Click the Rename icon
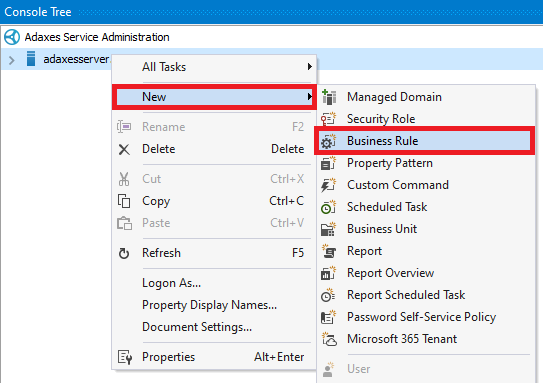The width and height of the screenshot is (543, 383). point(124,127)
